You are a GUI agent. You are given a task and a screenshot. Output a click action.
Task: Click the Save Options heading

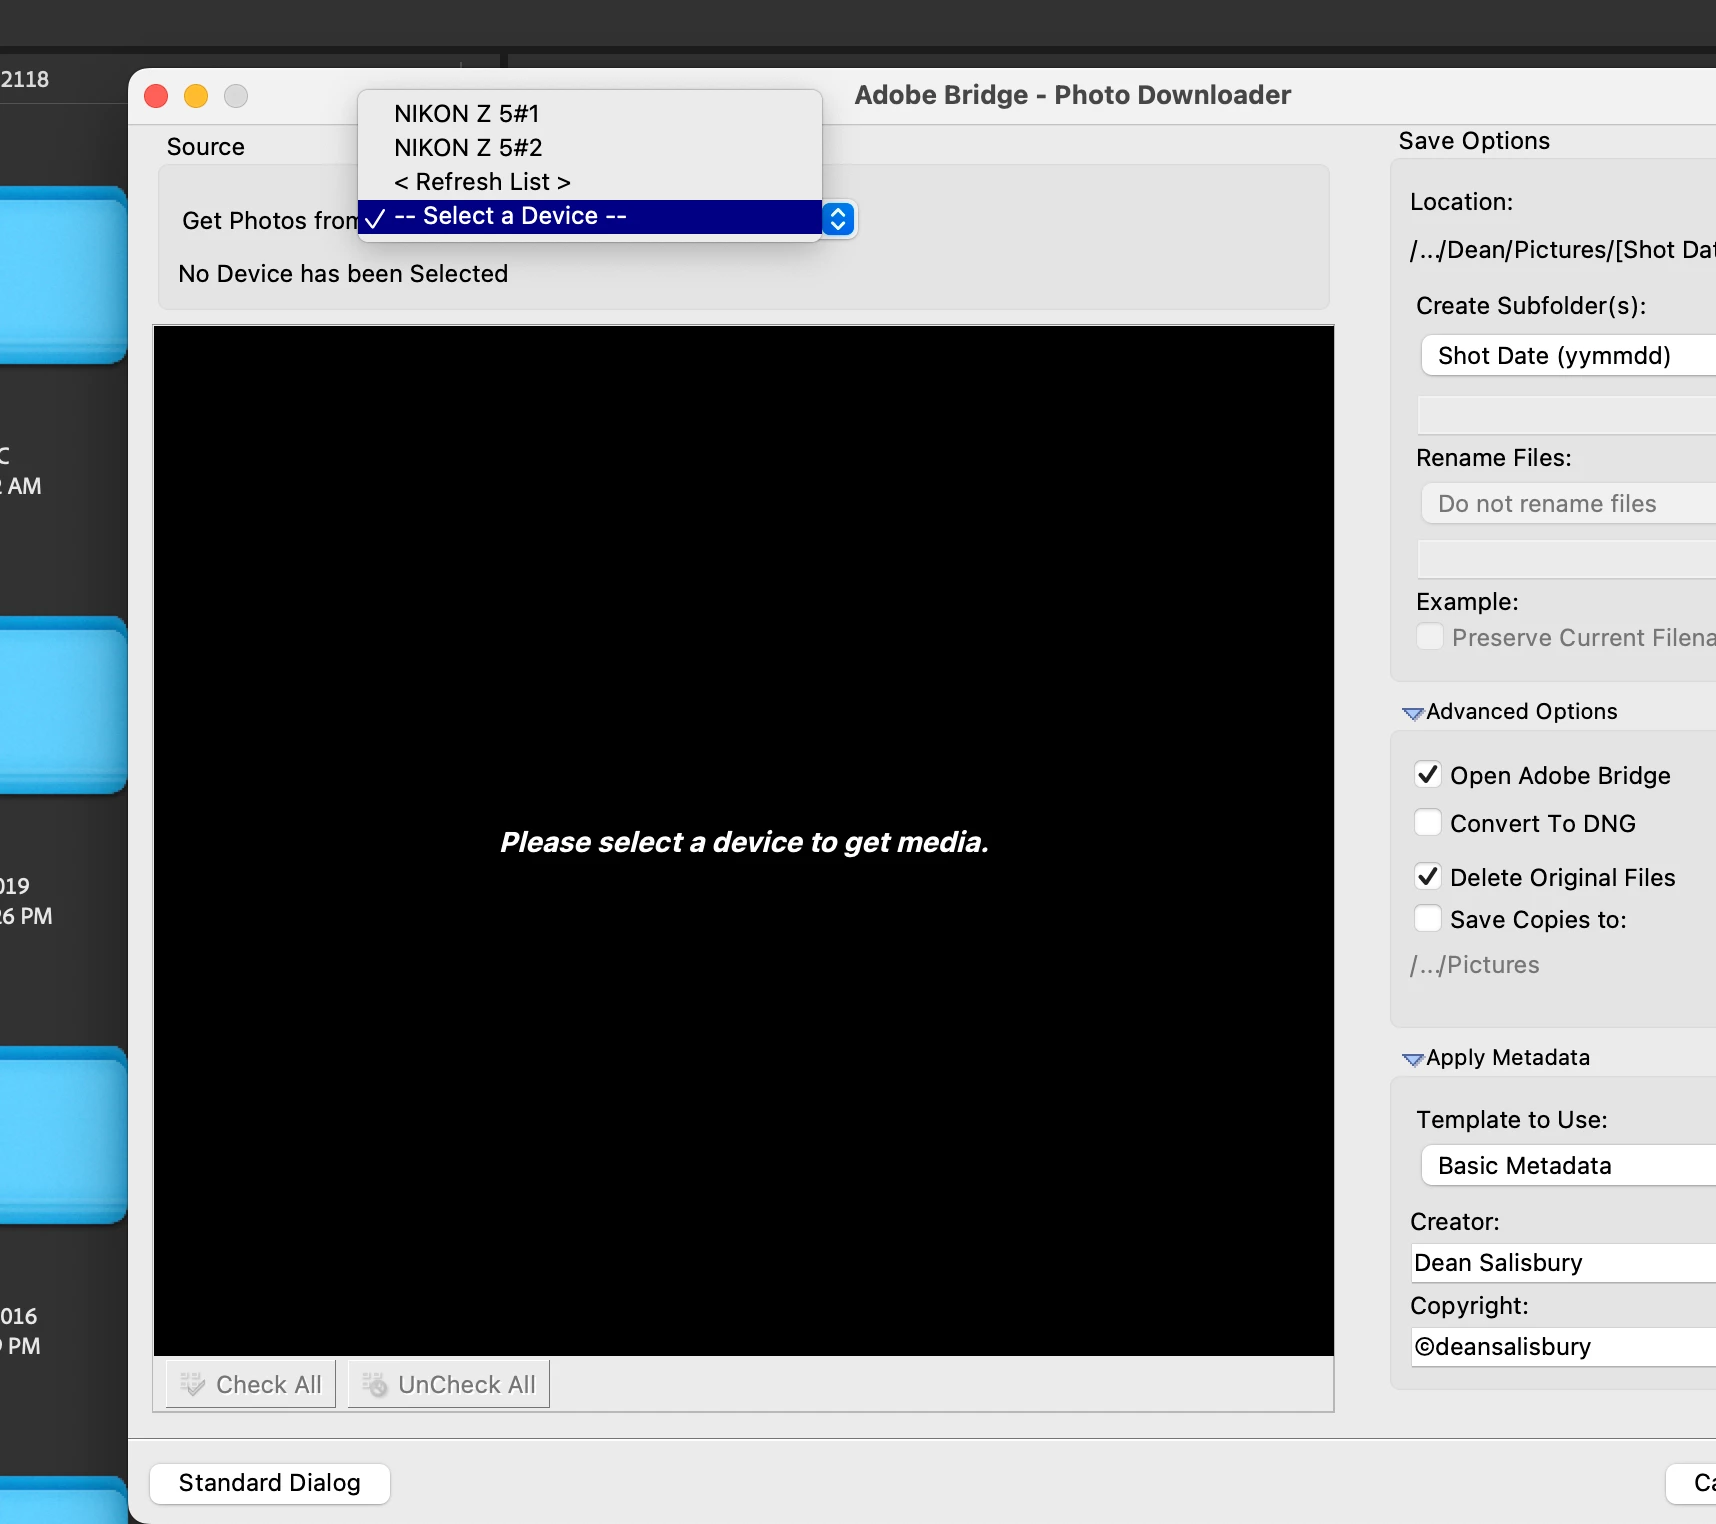[x=1474, y=141]
